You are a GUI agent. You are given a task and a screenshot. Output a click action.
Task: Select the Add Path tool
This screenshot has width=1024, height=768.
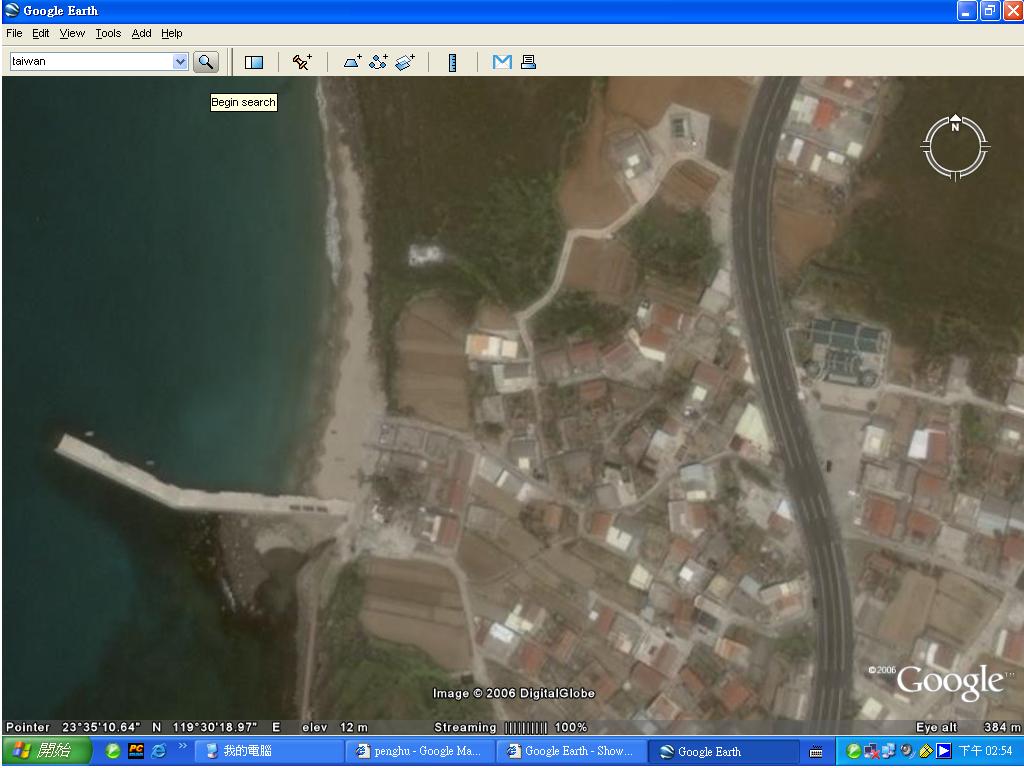coord(378,62)
